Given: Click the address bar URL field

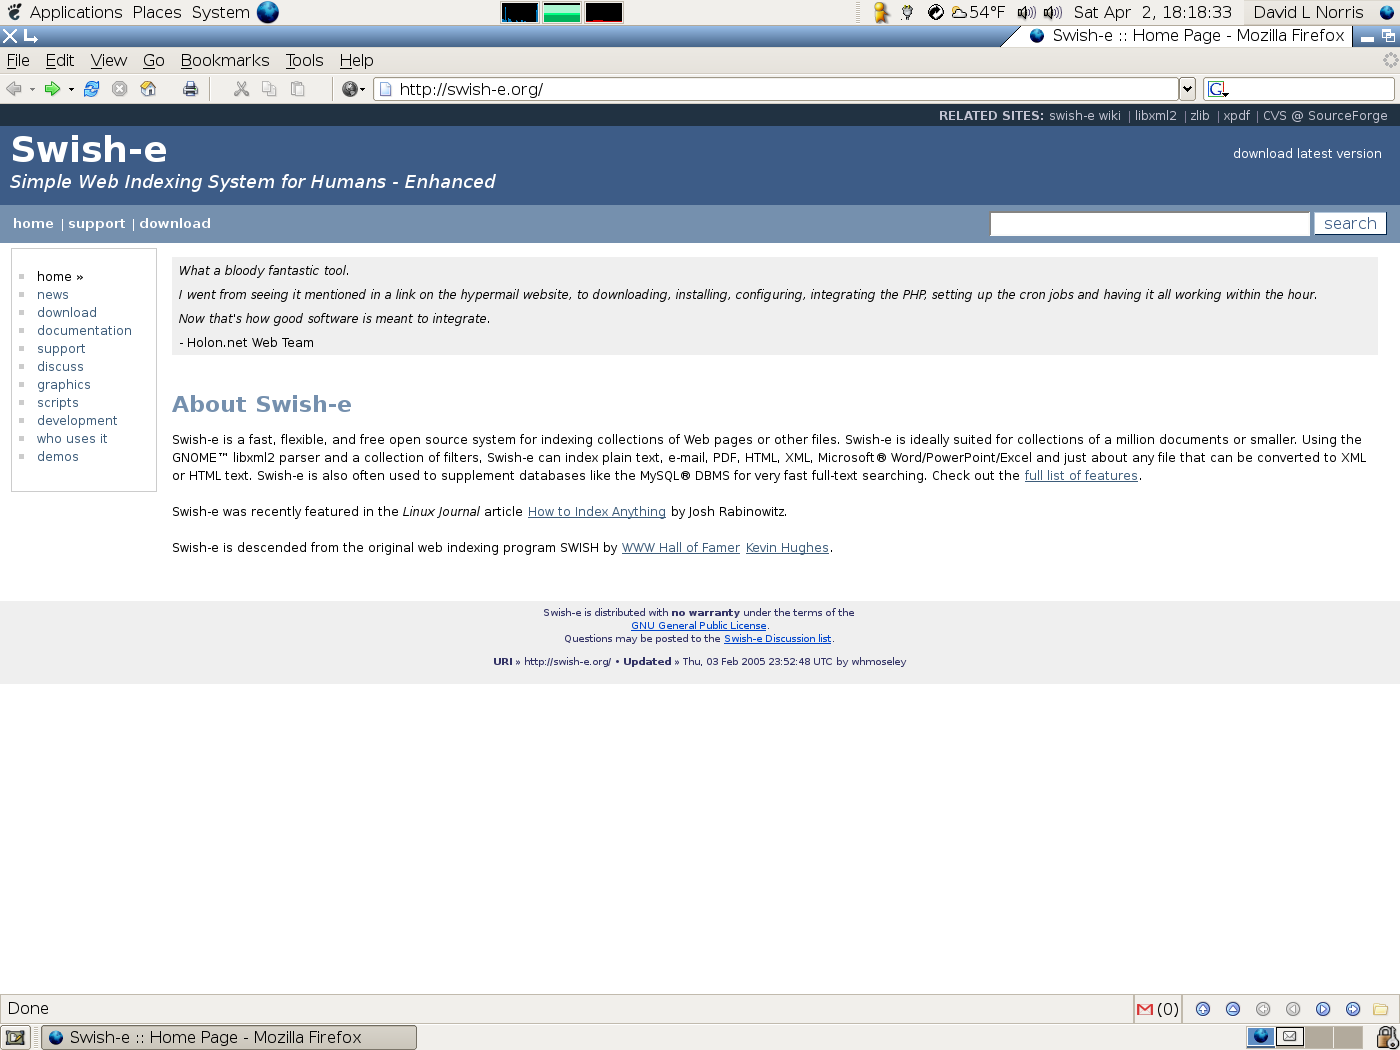Looking at the screenshot, I should tap(775, 89).
